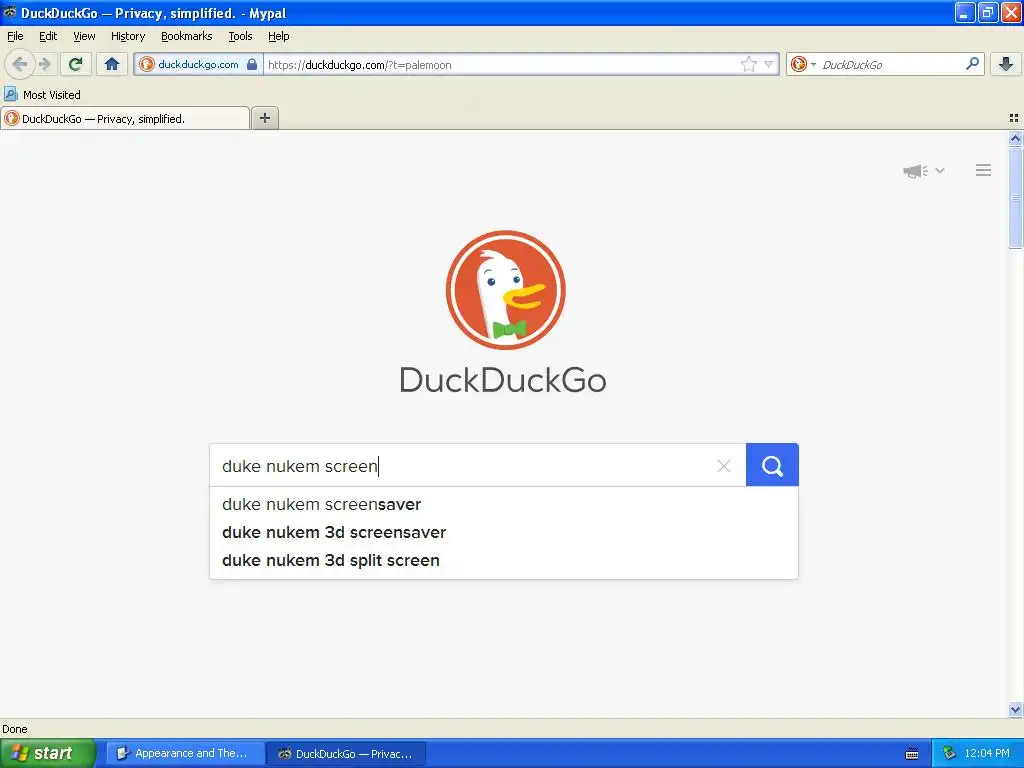Clear the search query with X

point(724,466)
